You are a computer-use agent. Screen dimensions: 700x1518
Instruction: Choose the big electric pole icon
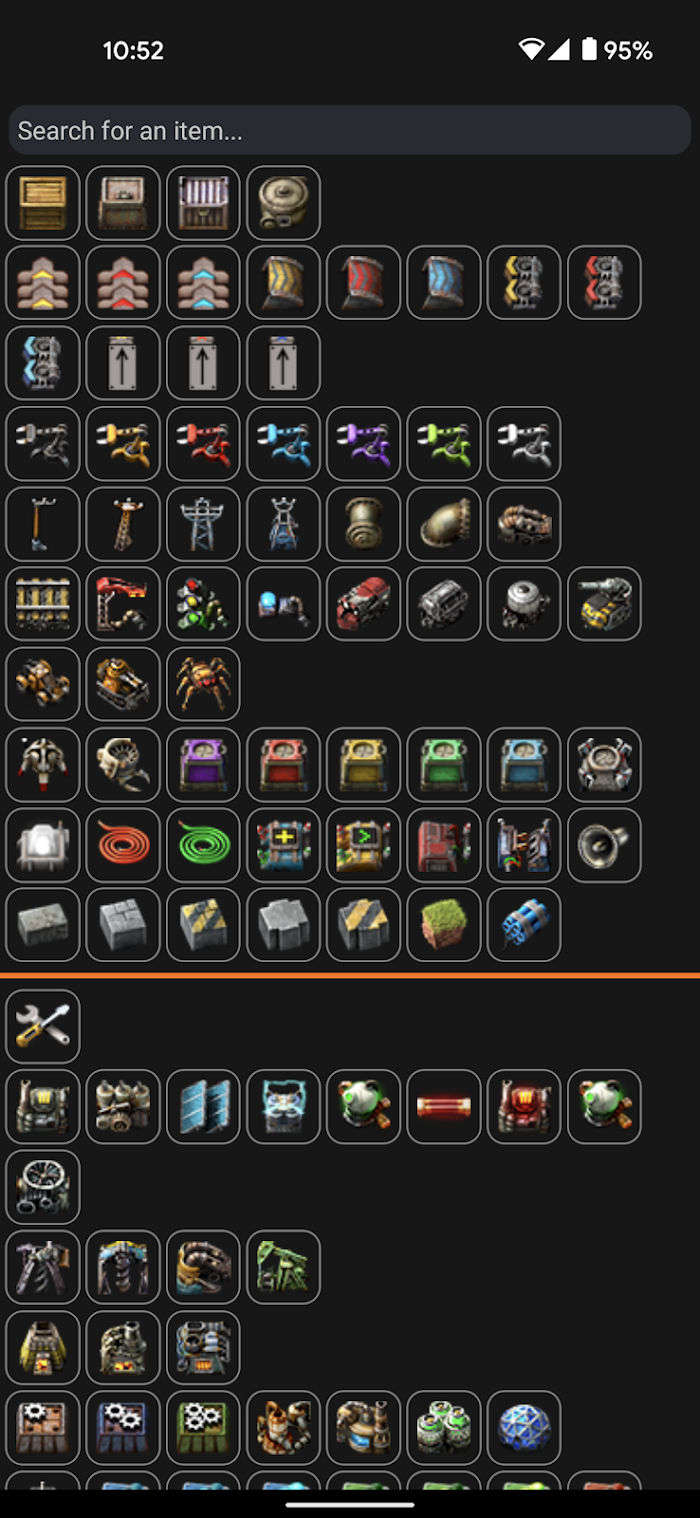coord(203,524)
